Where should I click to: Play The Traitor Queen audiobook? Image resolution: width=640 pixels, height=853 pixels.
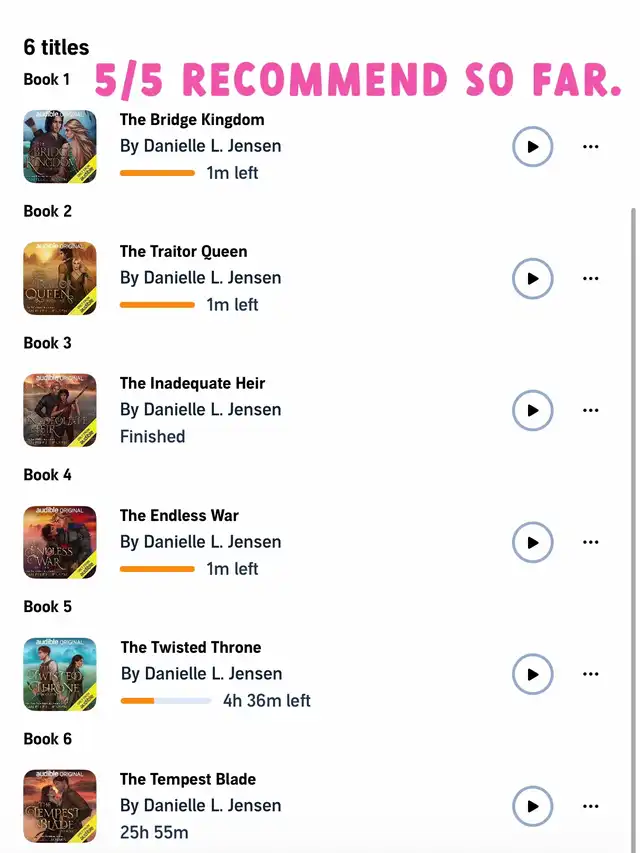pyautogui.click(x=532, y=279)
